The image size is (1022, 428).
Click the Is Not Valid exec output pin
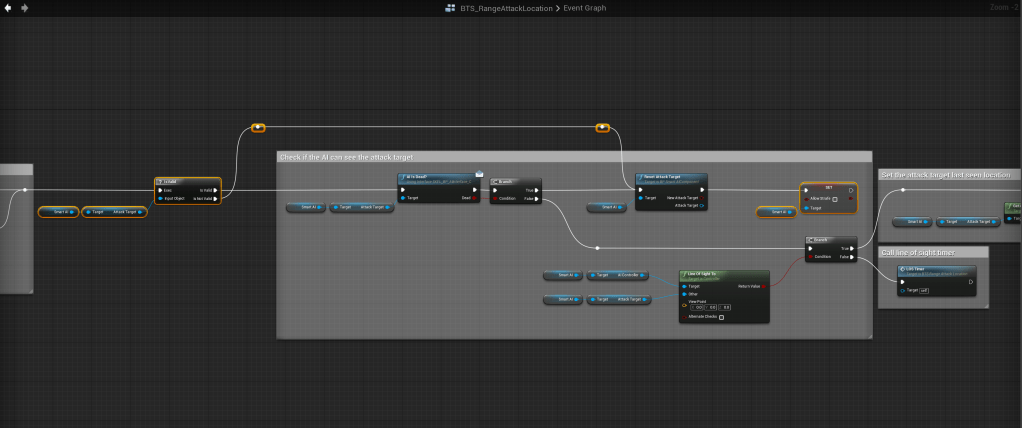(x=215, y=198)
